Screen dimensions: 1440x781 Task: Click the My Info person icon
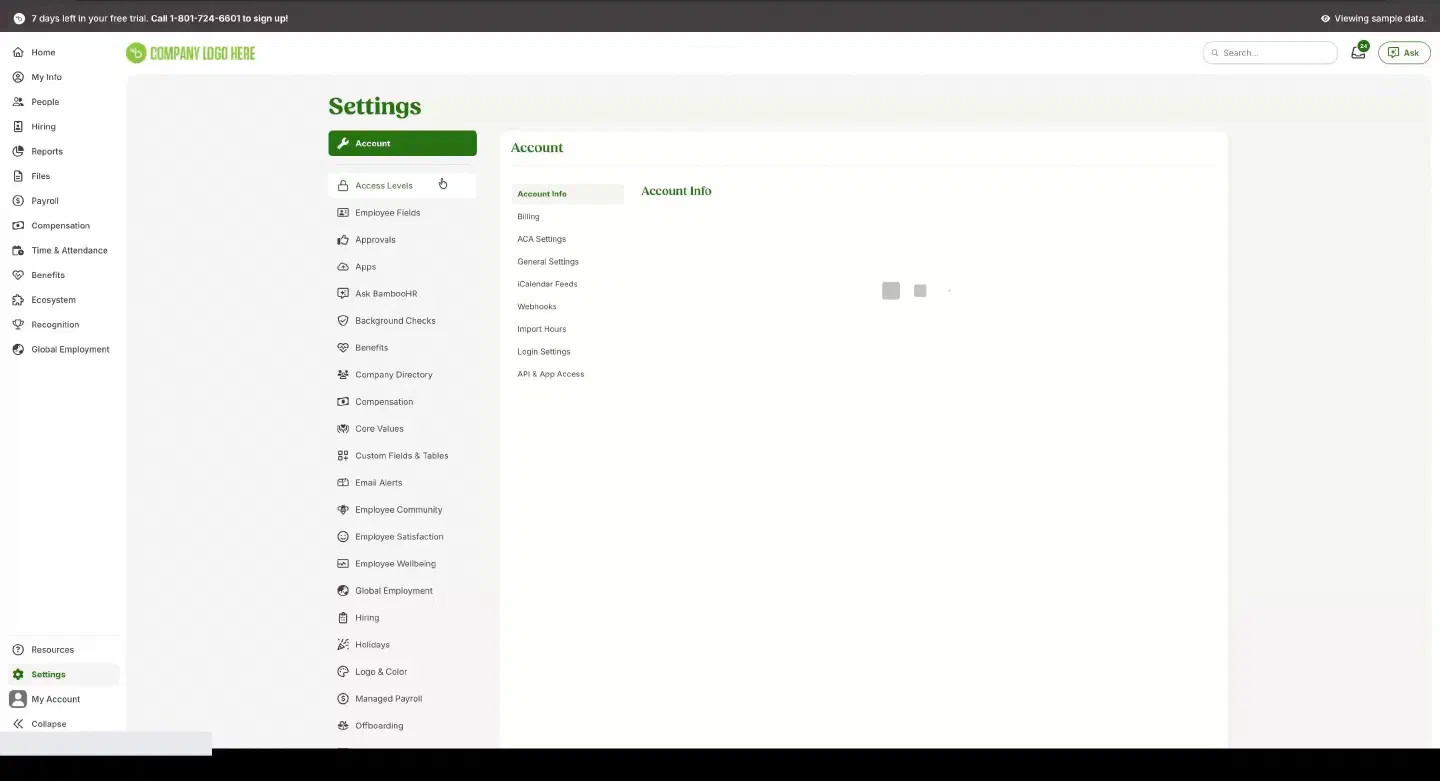[18, 77]
